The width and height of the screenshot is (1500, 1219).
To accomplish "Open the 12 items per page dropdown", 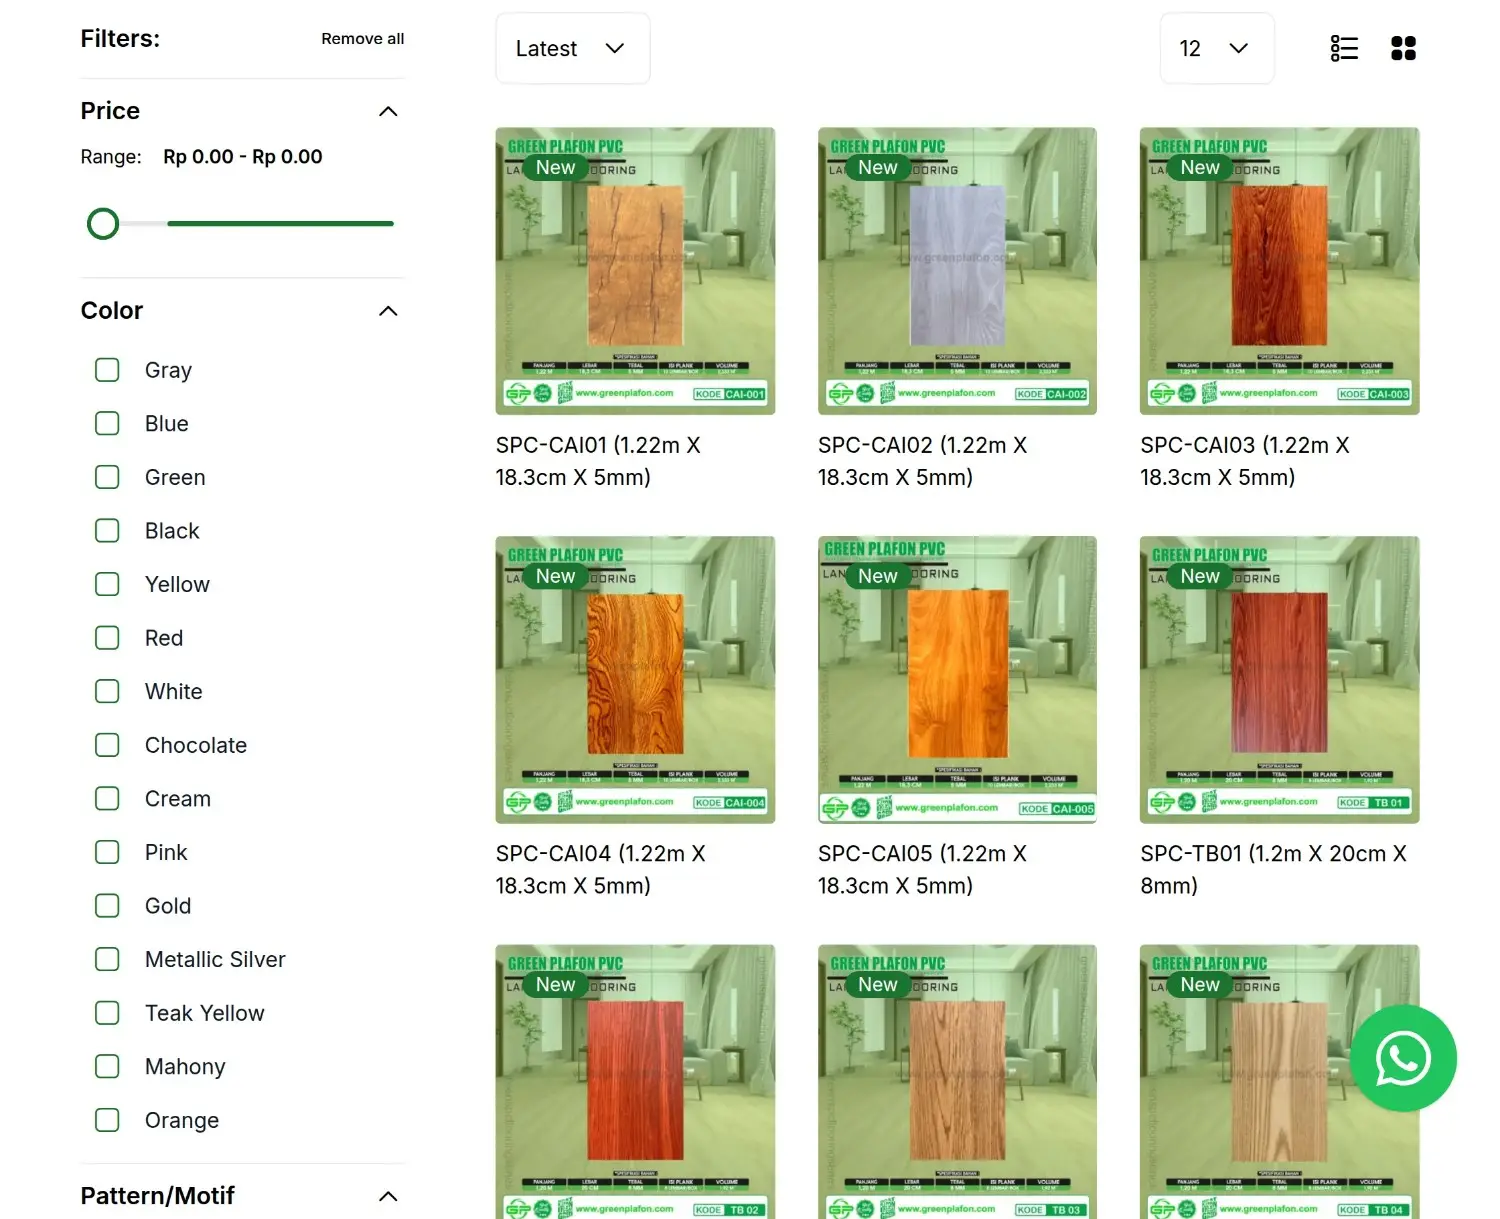I will pos(1216,48).
